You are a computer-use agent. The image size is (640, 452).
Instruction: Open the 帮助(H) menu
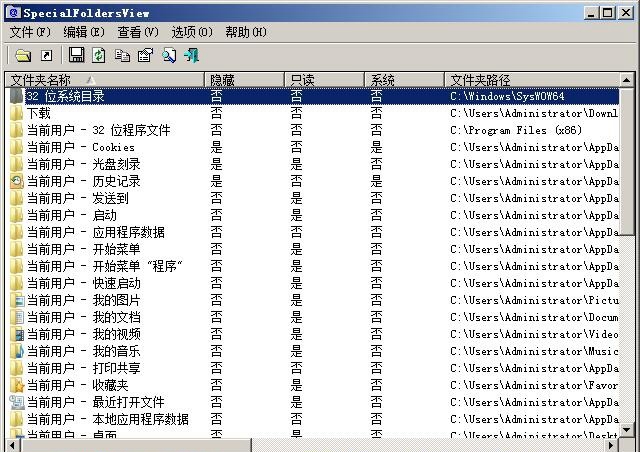point(246,32)
